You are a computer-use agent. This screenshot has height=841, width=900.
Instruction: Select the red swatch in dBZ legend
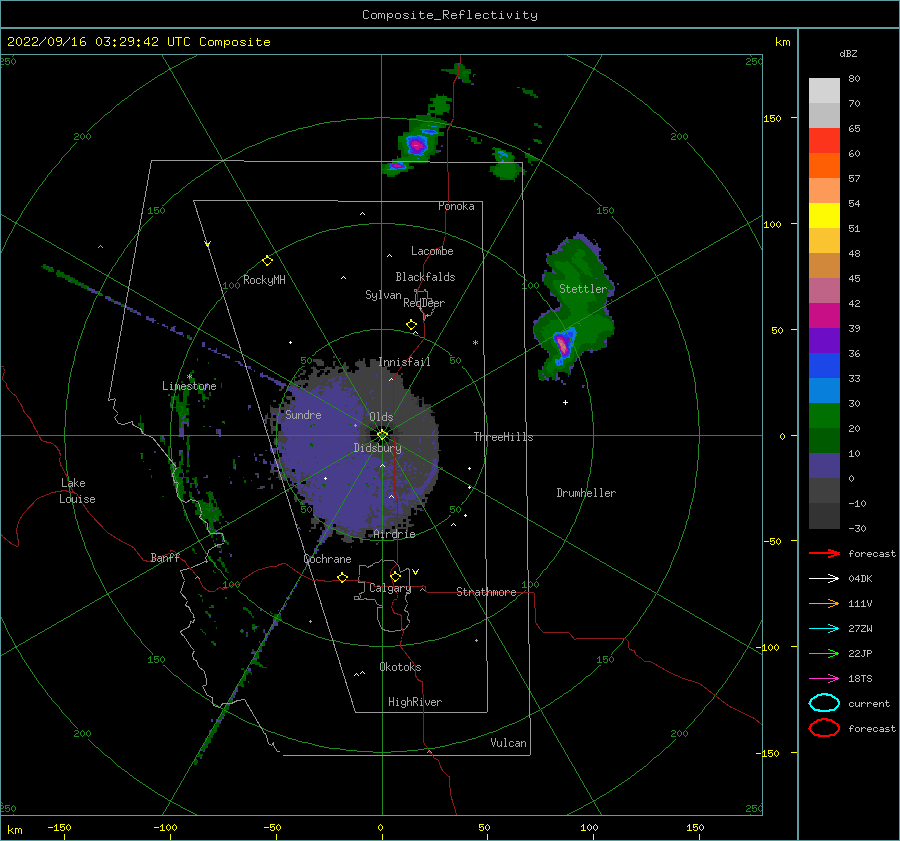click(x=824, y=141)
